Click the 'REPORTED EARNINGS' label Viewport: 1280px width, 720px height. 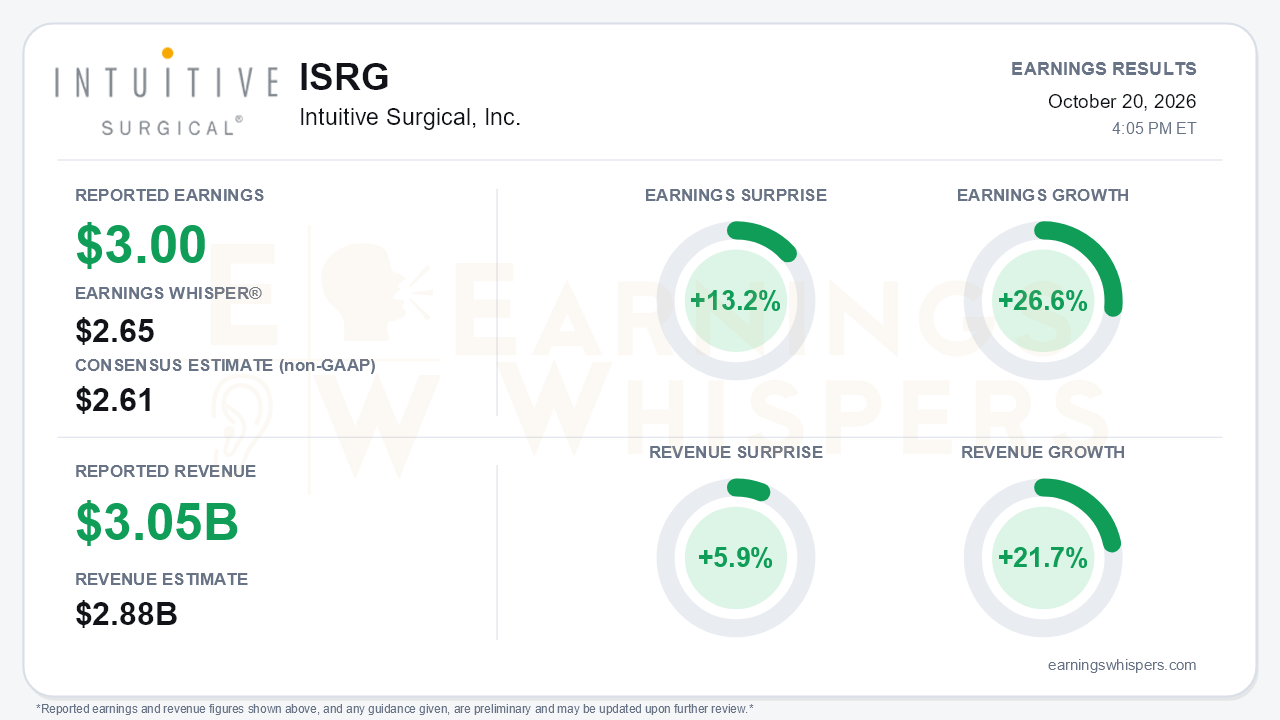coord(170,195)
